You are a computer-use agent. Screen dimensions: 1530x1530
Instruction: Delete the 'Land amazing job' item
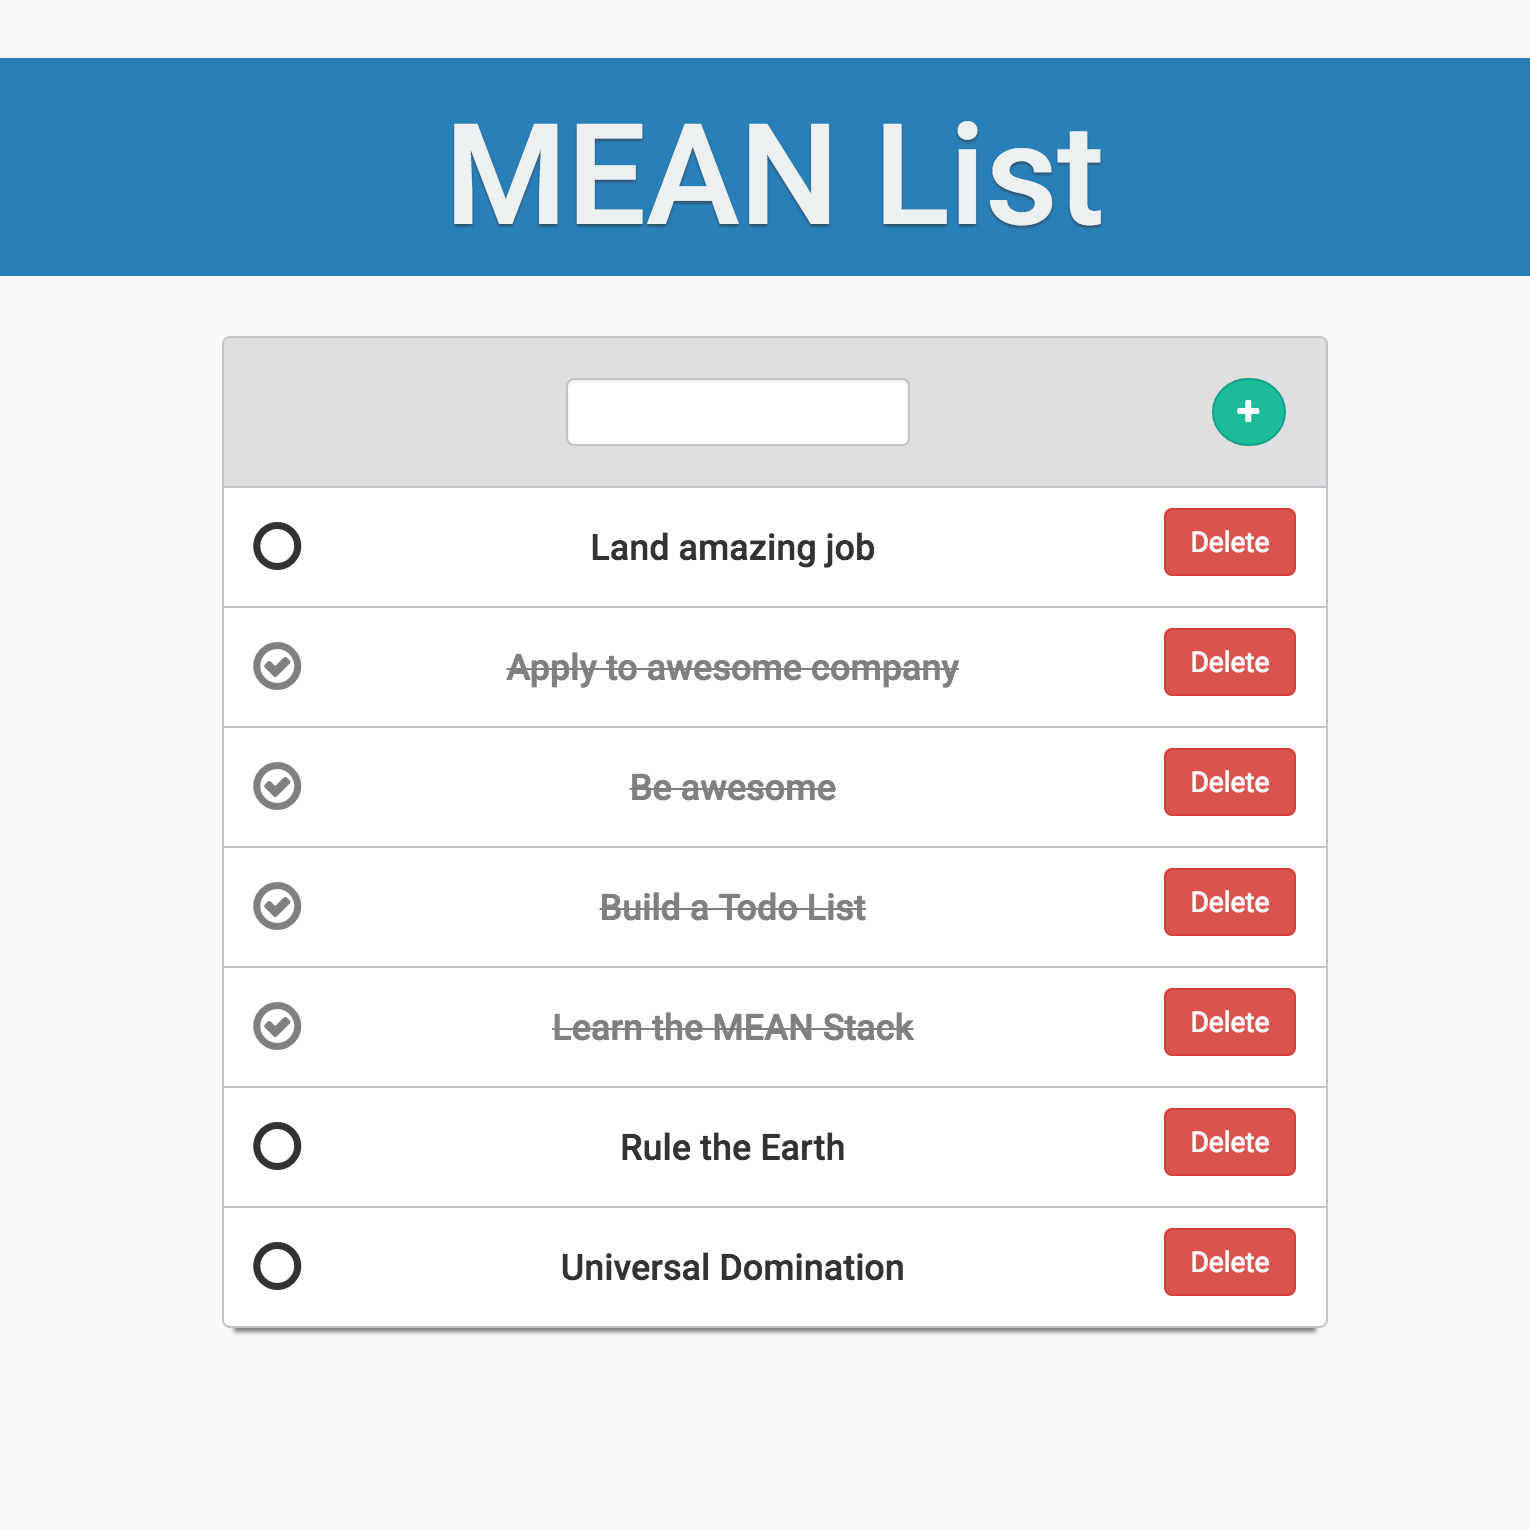click(x=1230, y=542)
